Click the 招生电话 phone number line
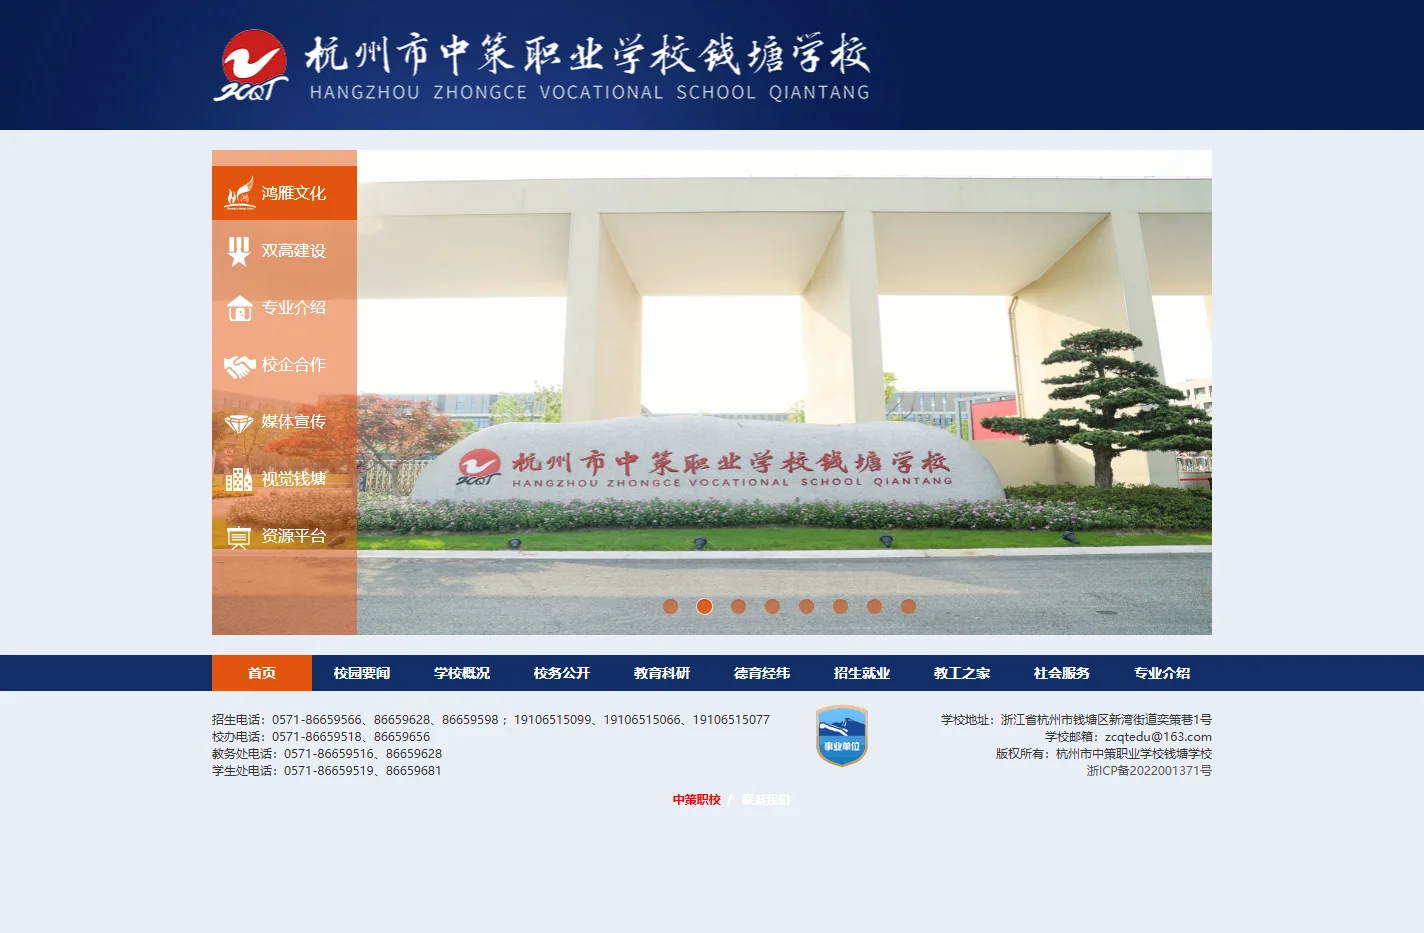The height and width of the screenshot is (933, 1424). (491, 720)
